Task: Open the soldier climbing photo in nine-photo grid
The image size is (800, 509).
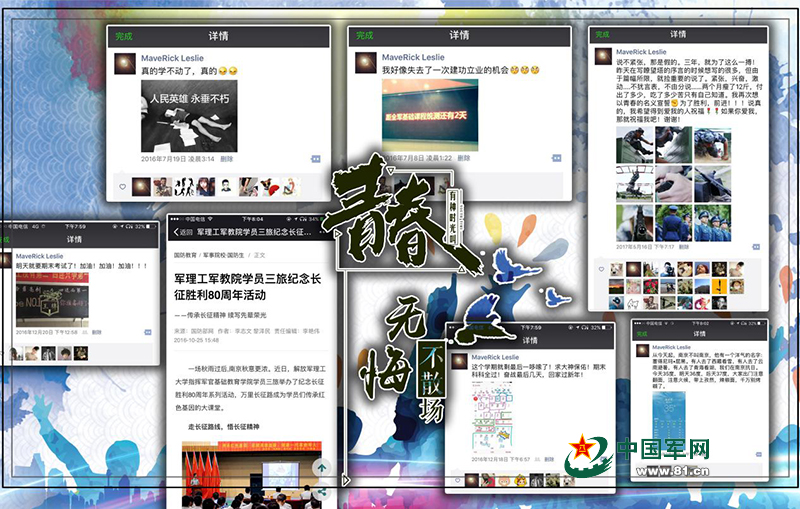Action: pos(635,145)
